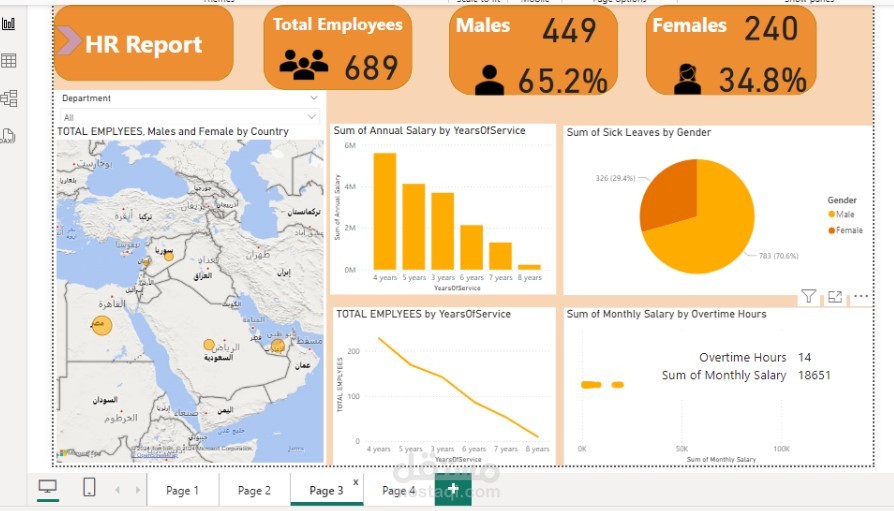This screenshot has height=511, width=894.
Task: Open the Model view icon in left sidebar
Action: coord(9,98)
